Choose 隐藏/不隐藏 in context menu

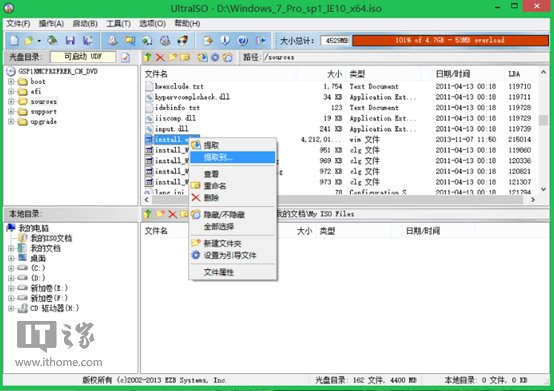(232, 215)
